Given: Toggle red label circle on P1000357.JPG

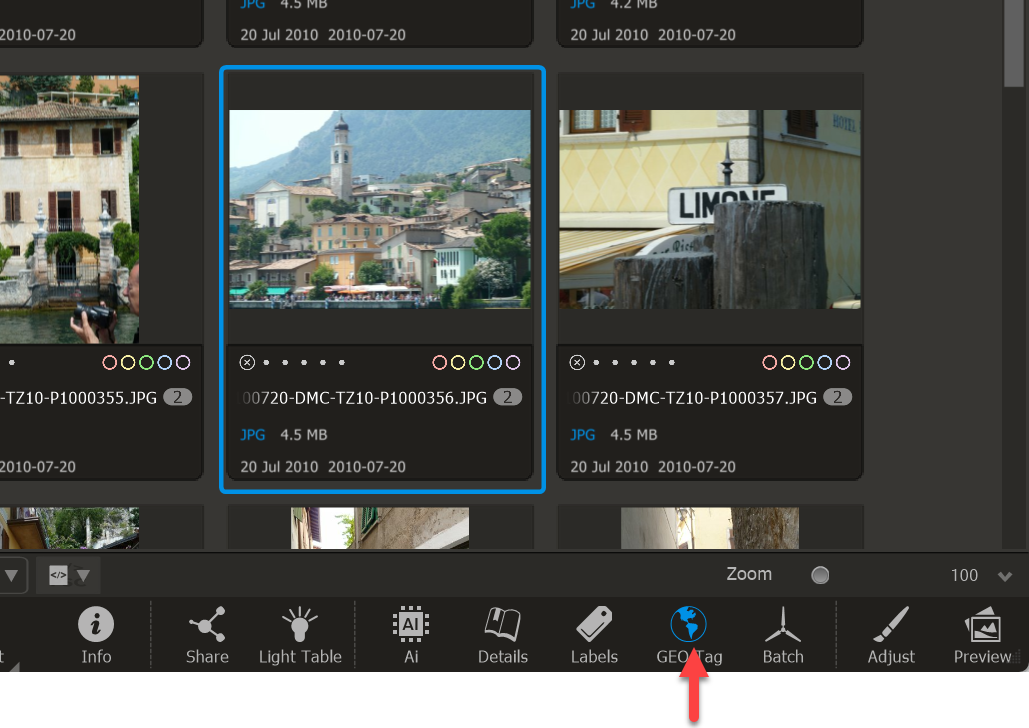Looking at the screenshot, I should [770, 362].
